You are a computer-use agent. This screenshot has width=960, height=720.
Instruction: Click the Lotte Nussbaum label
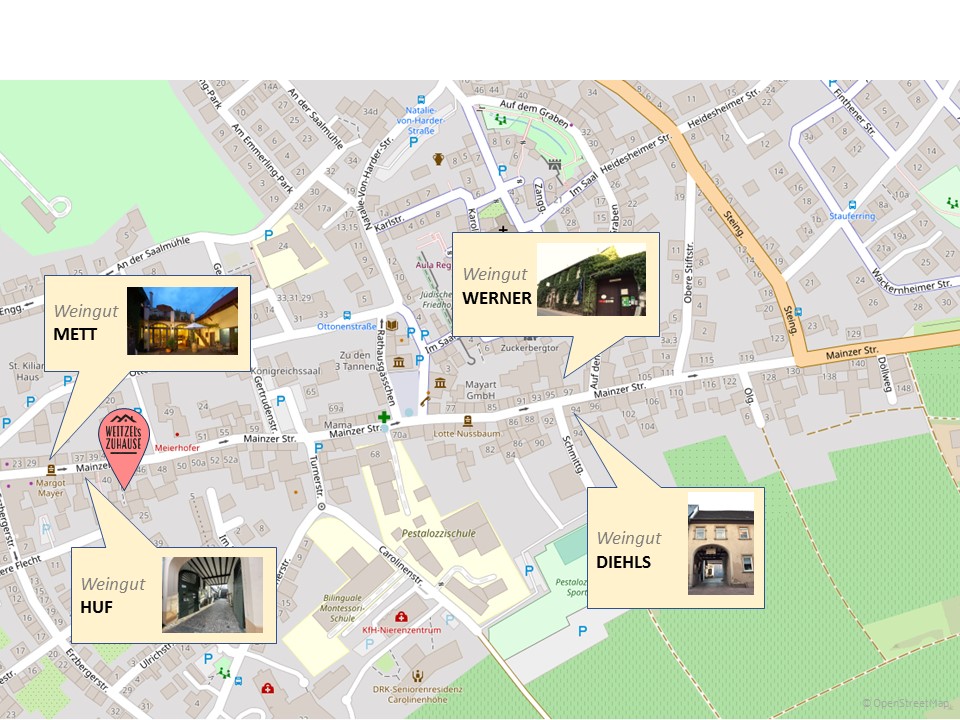point(467,433)
